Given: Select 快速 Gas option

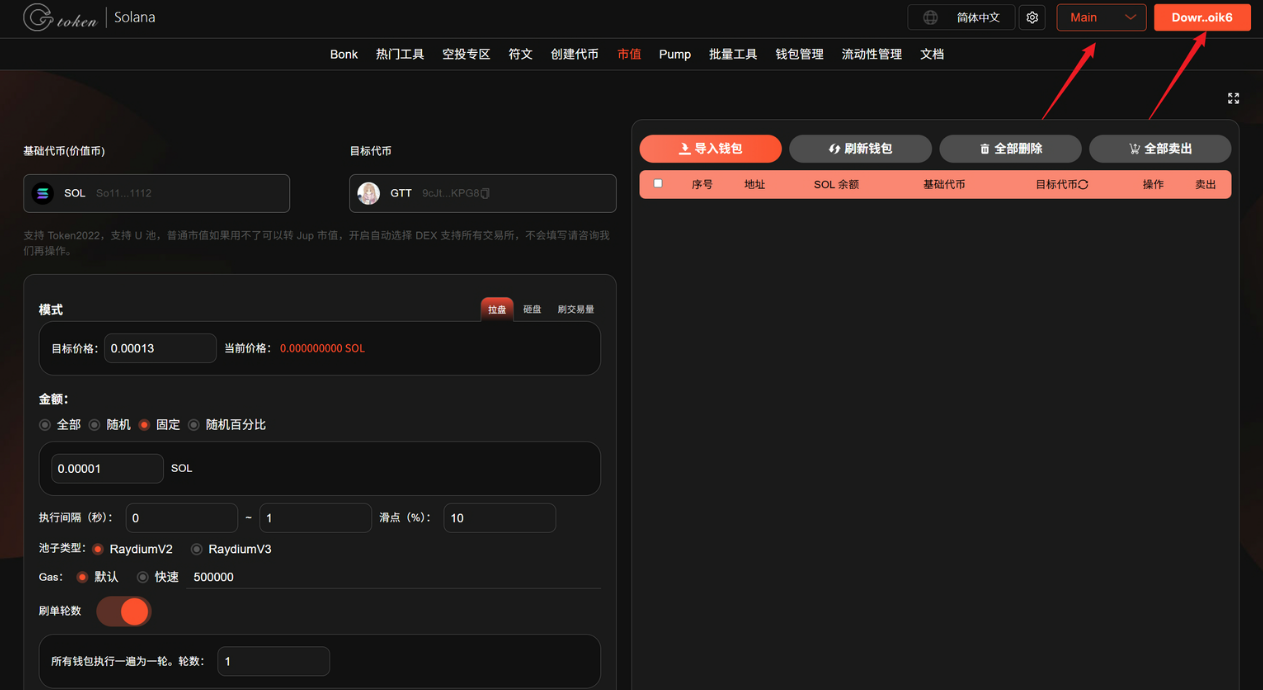Looking at the screenshot, I should [143, 577].
